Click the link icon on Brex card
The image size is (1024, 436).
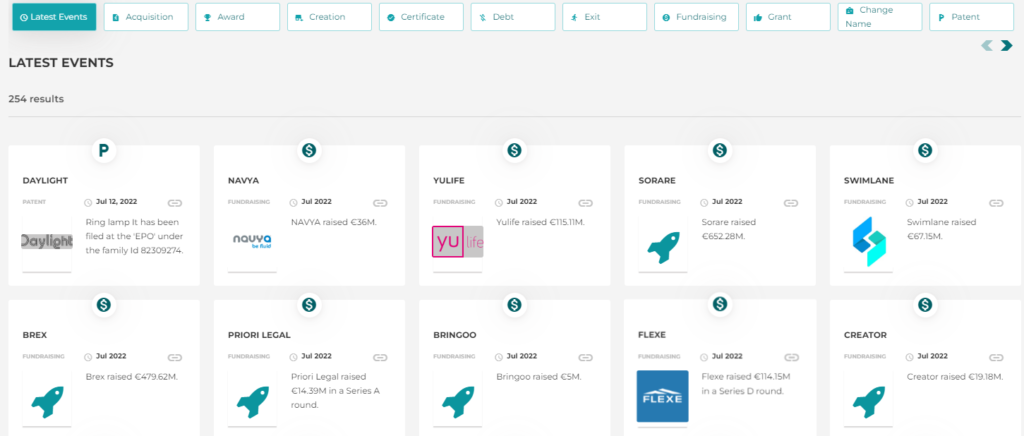tap(174, 358)
